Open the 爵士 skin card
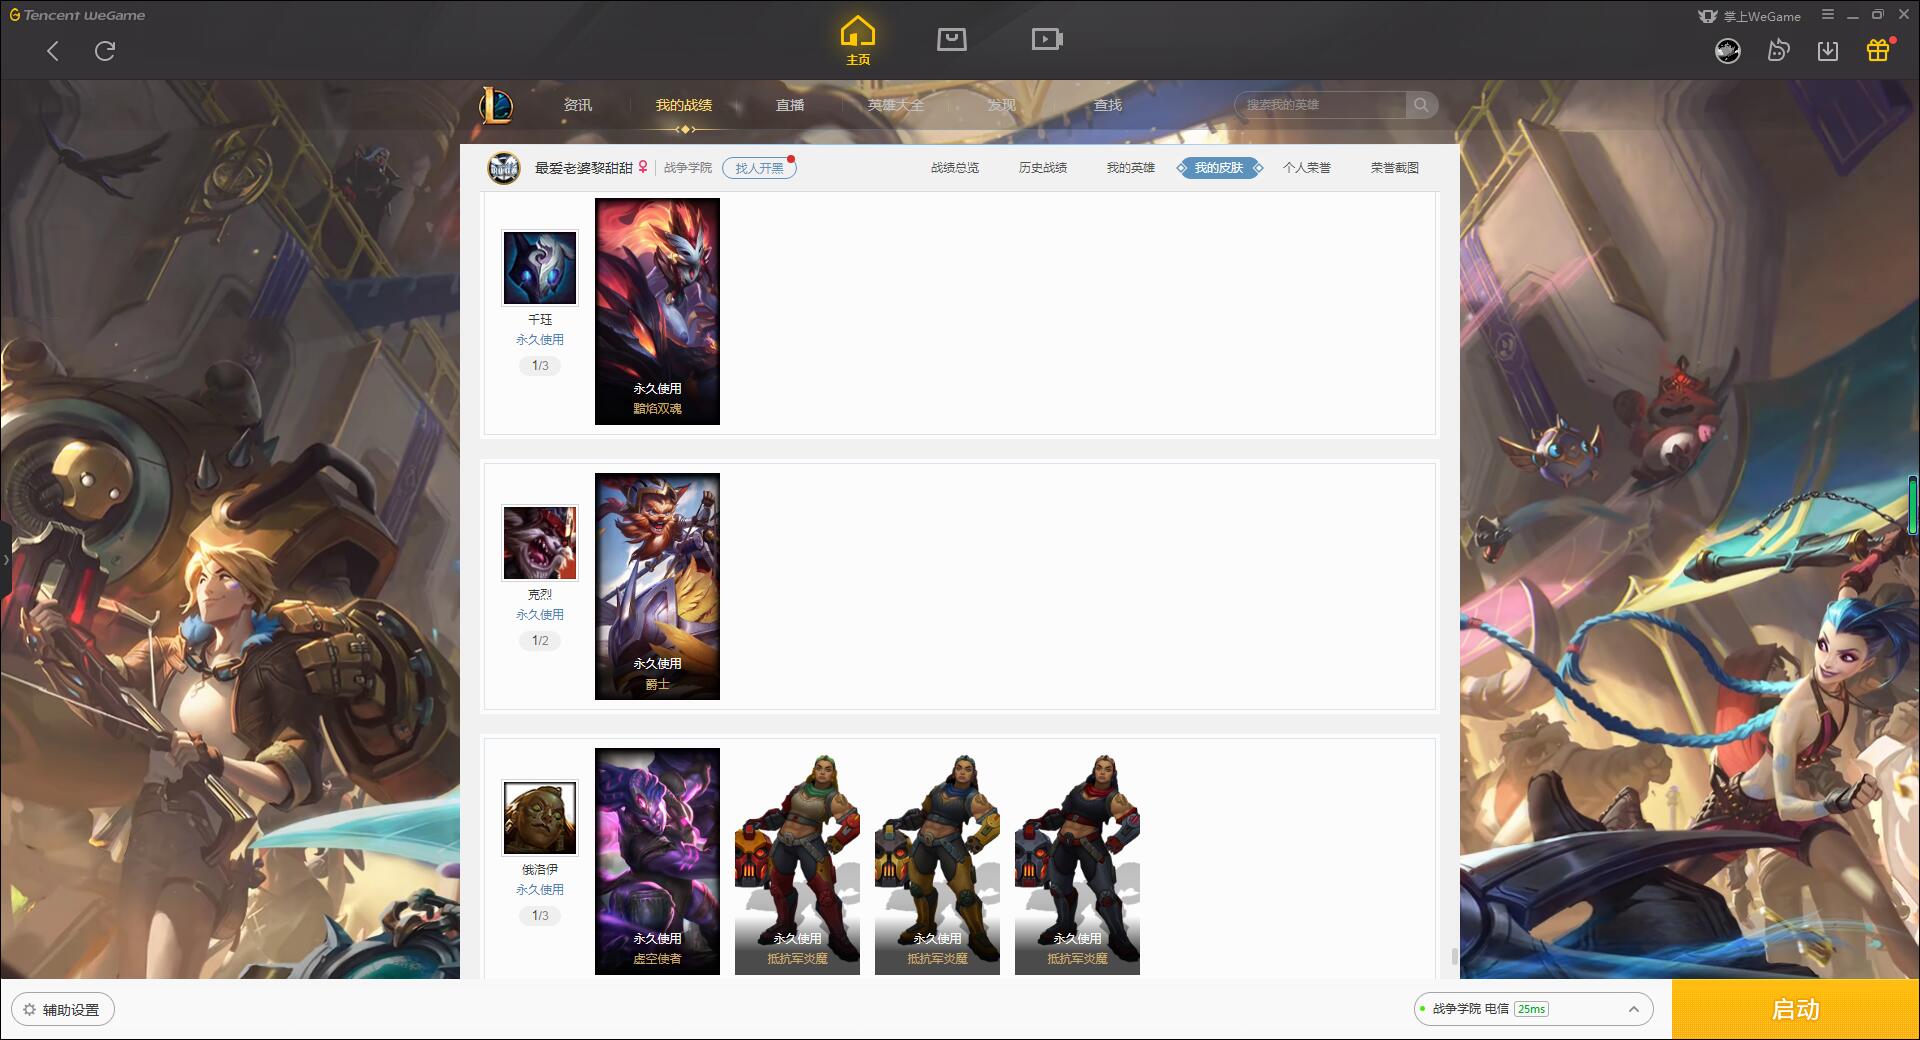Image resolution: width=1920 pixels, height=1040 pixels. [657, 586]
